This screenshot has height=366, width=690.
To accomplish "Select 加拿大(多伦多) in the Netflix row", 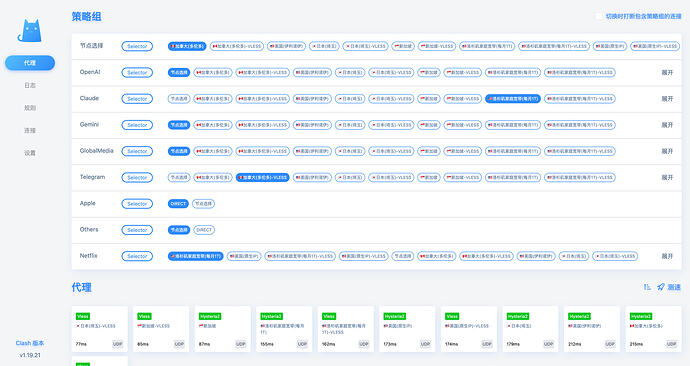I will pos(437,256).
